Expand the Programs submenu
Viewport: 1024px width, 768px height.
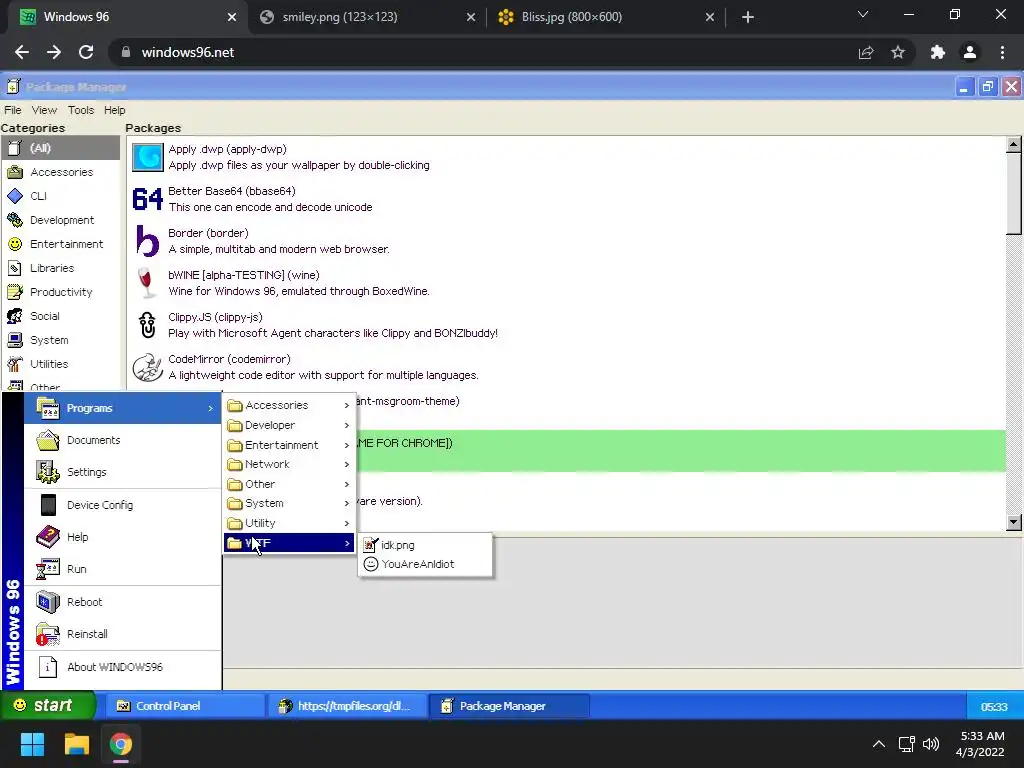tap(123, 408)
